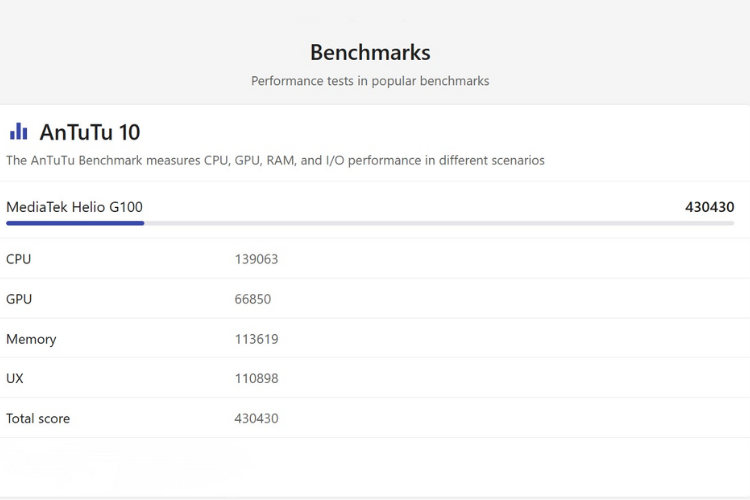Click the AnTuTu bar chart icon
The width and height of the screenshot is (750, 500).
(18, 131)
